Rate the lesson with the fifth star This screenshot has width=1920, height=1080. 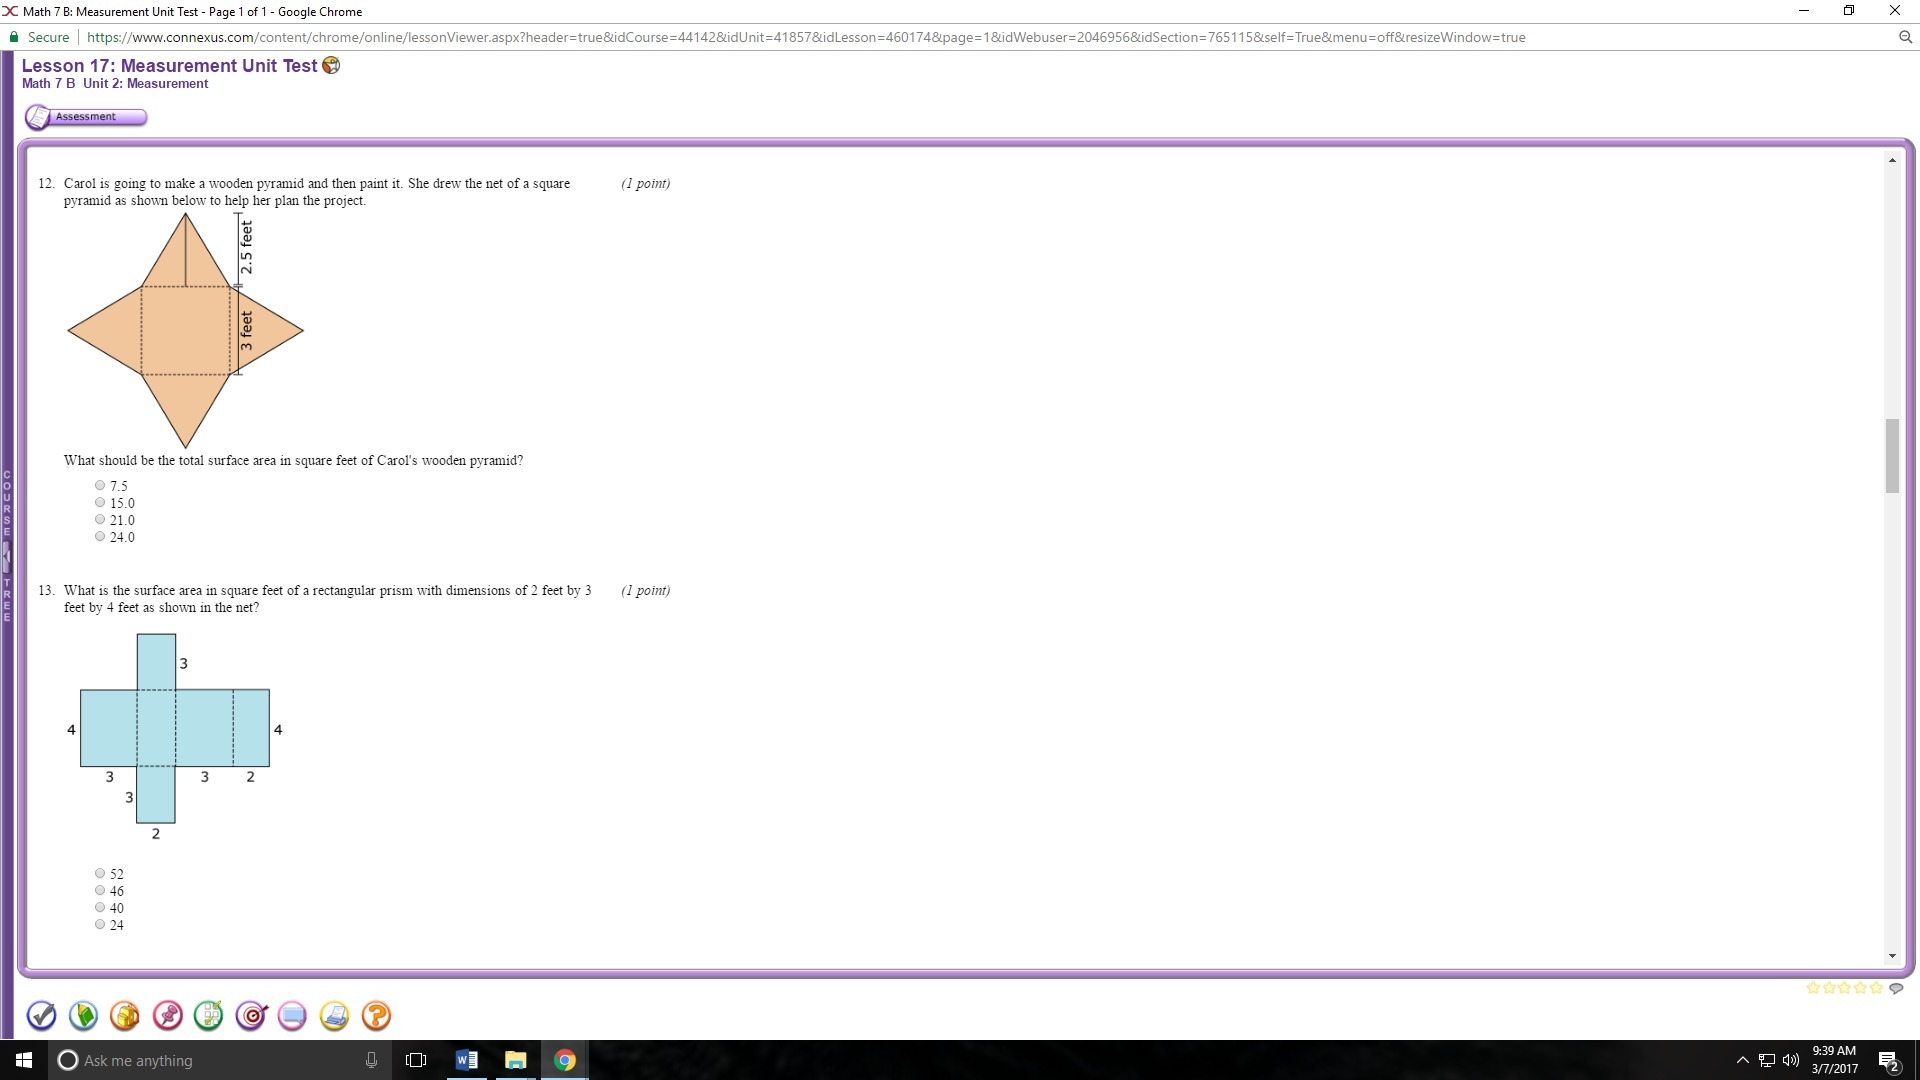pyautogui.click(x=1876, y=988)
